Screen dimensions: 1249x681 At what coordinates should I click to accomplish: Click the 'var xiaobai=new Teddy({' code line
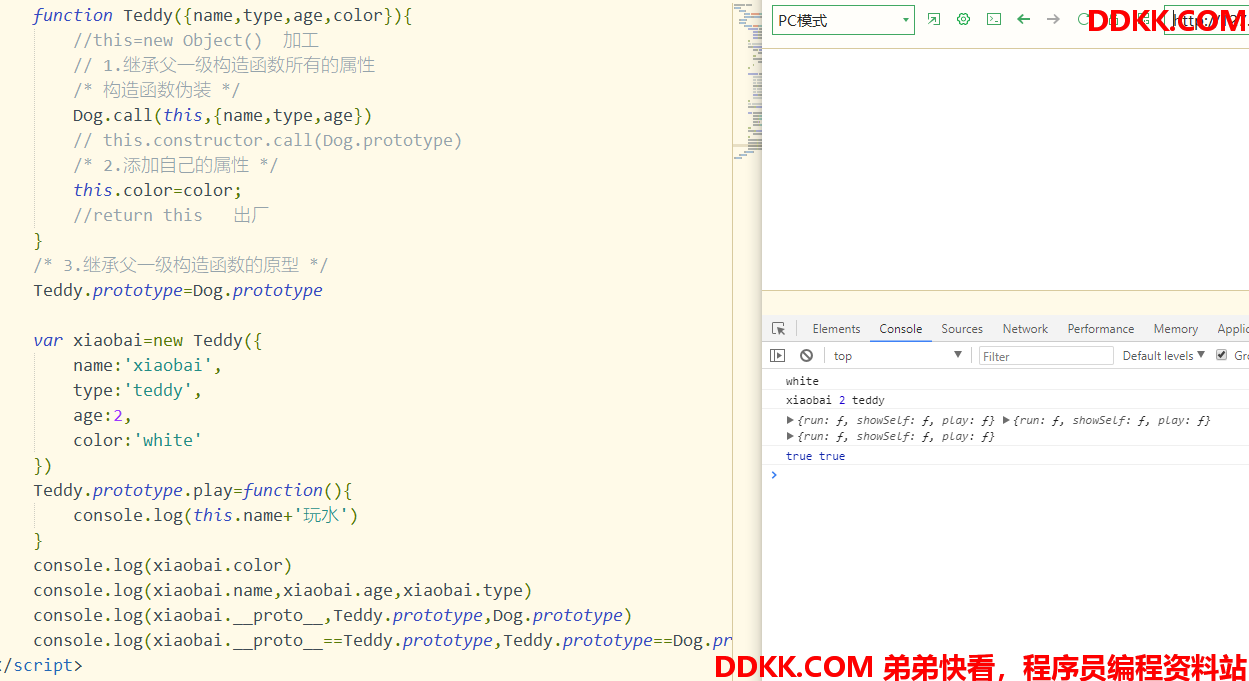148,340
